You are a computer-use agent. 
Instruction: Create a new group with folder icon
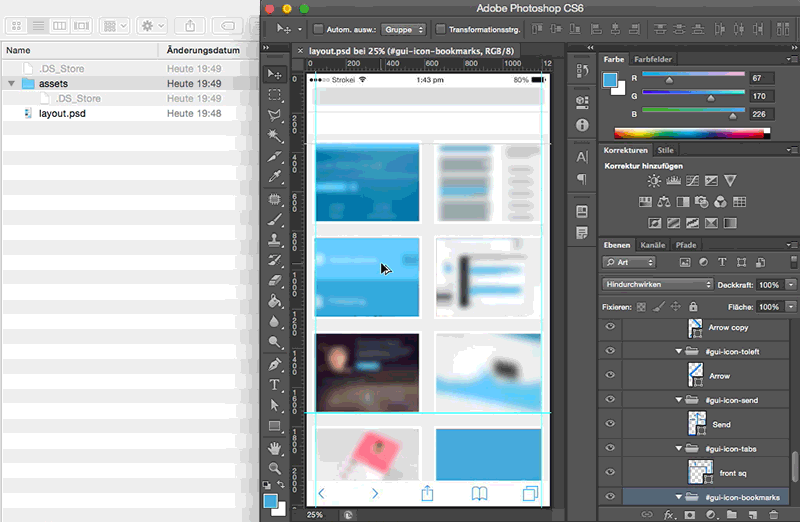pyautogui.click(x=732, y=514)
